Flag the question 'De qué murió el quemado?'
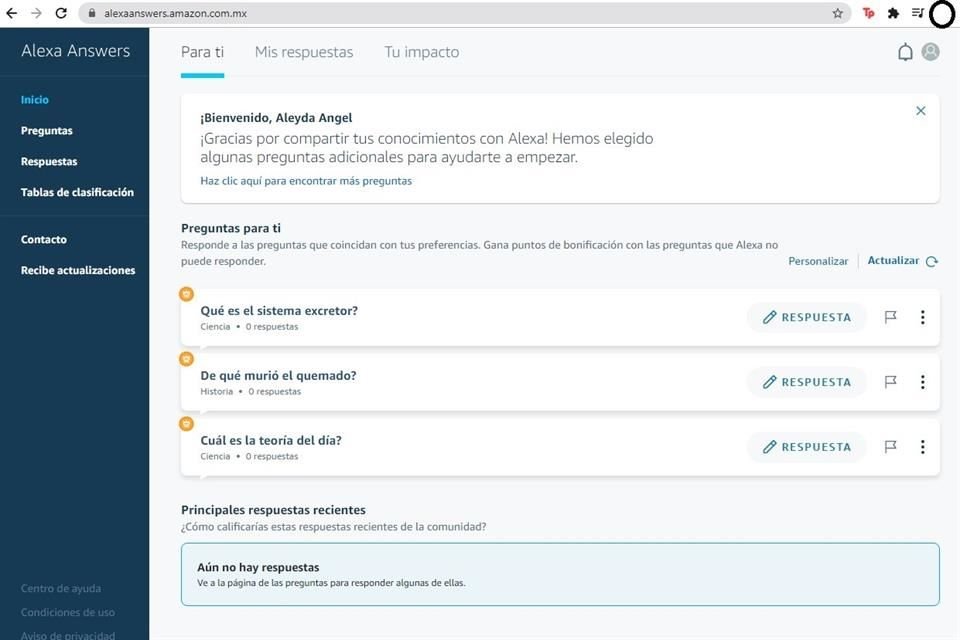This screenshot has width=960, height=640. click(x=890, y=382)
